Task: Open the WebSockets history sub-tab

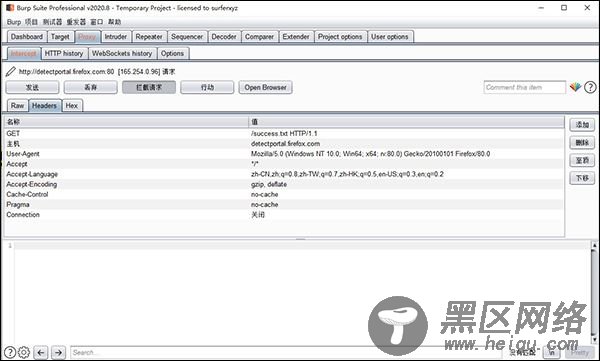Action: point(122,53)
